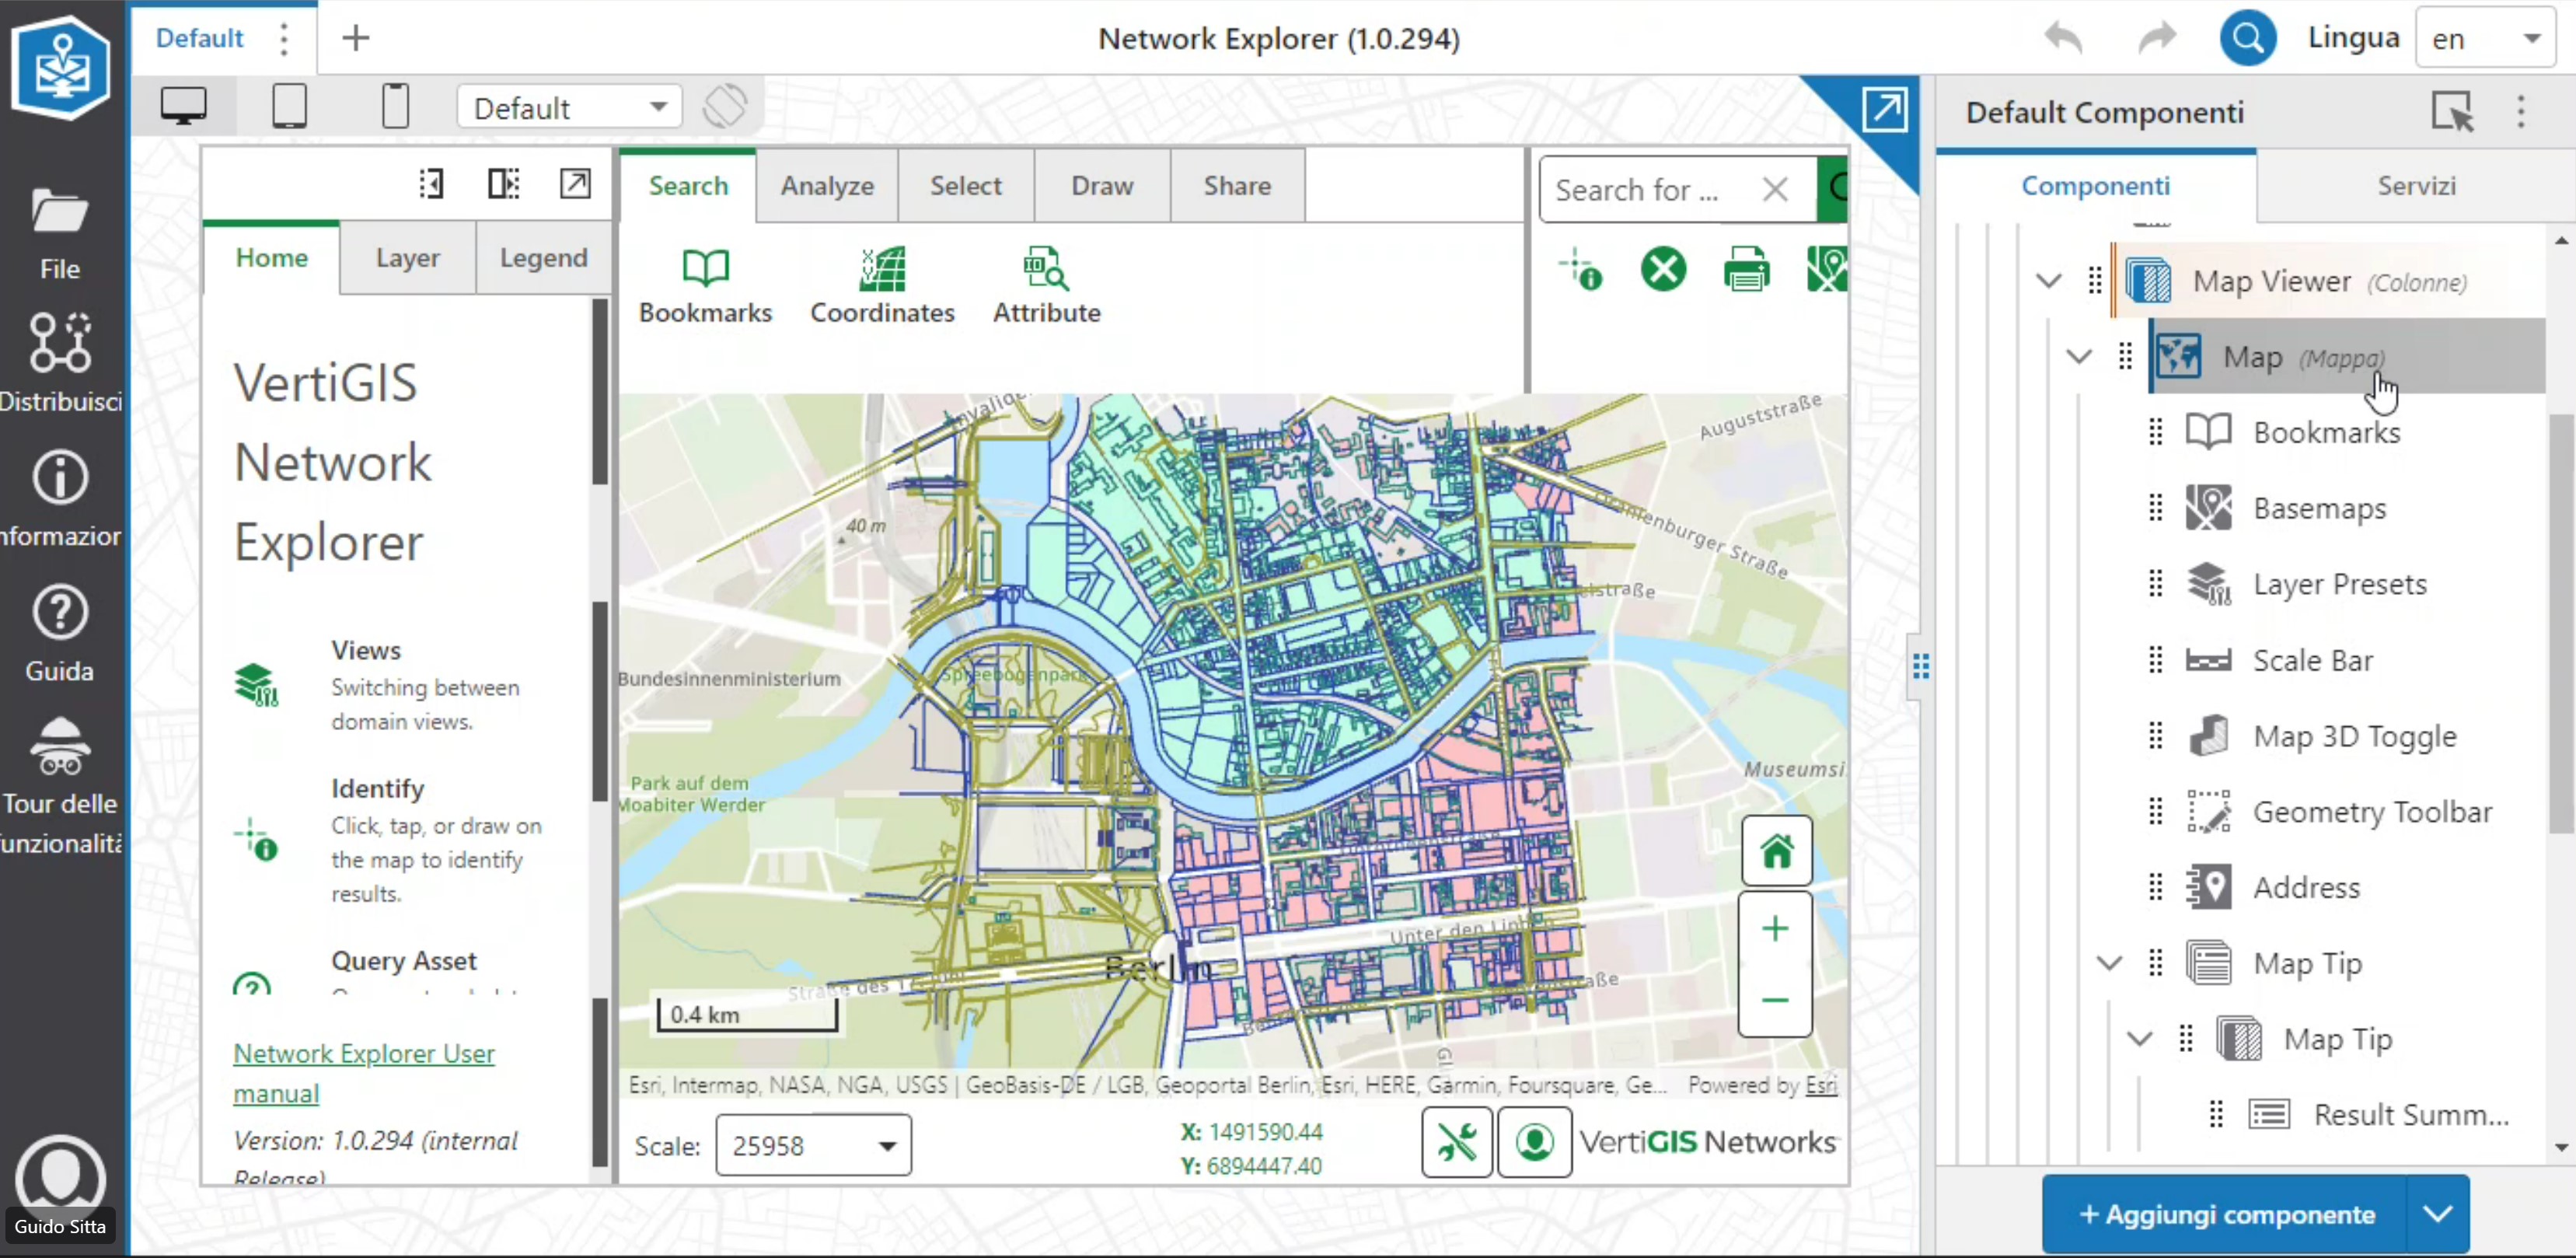
Task: Click the map home extent button
Action: (x=1776, y=851)
